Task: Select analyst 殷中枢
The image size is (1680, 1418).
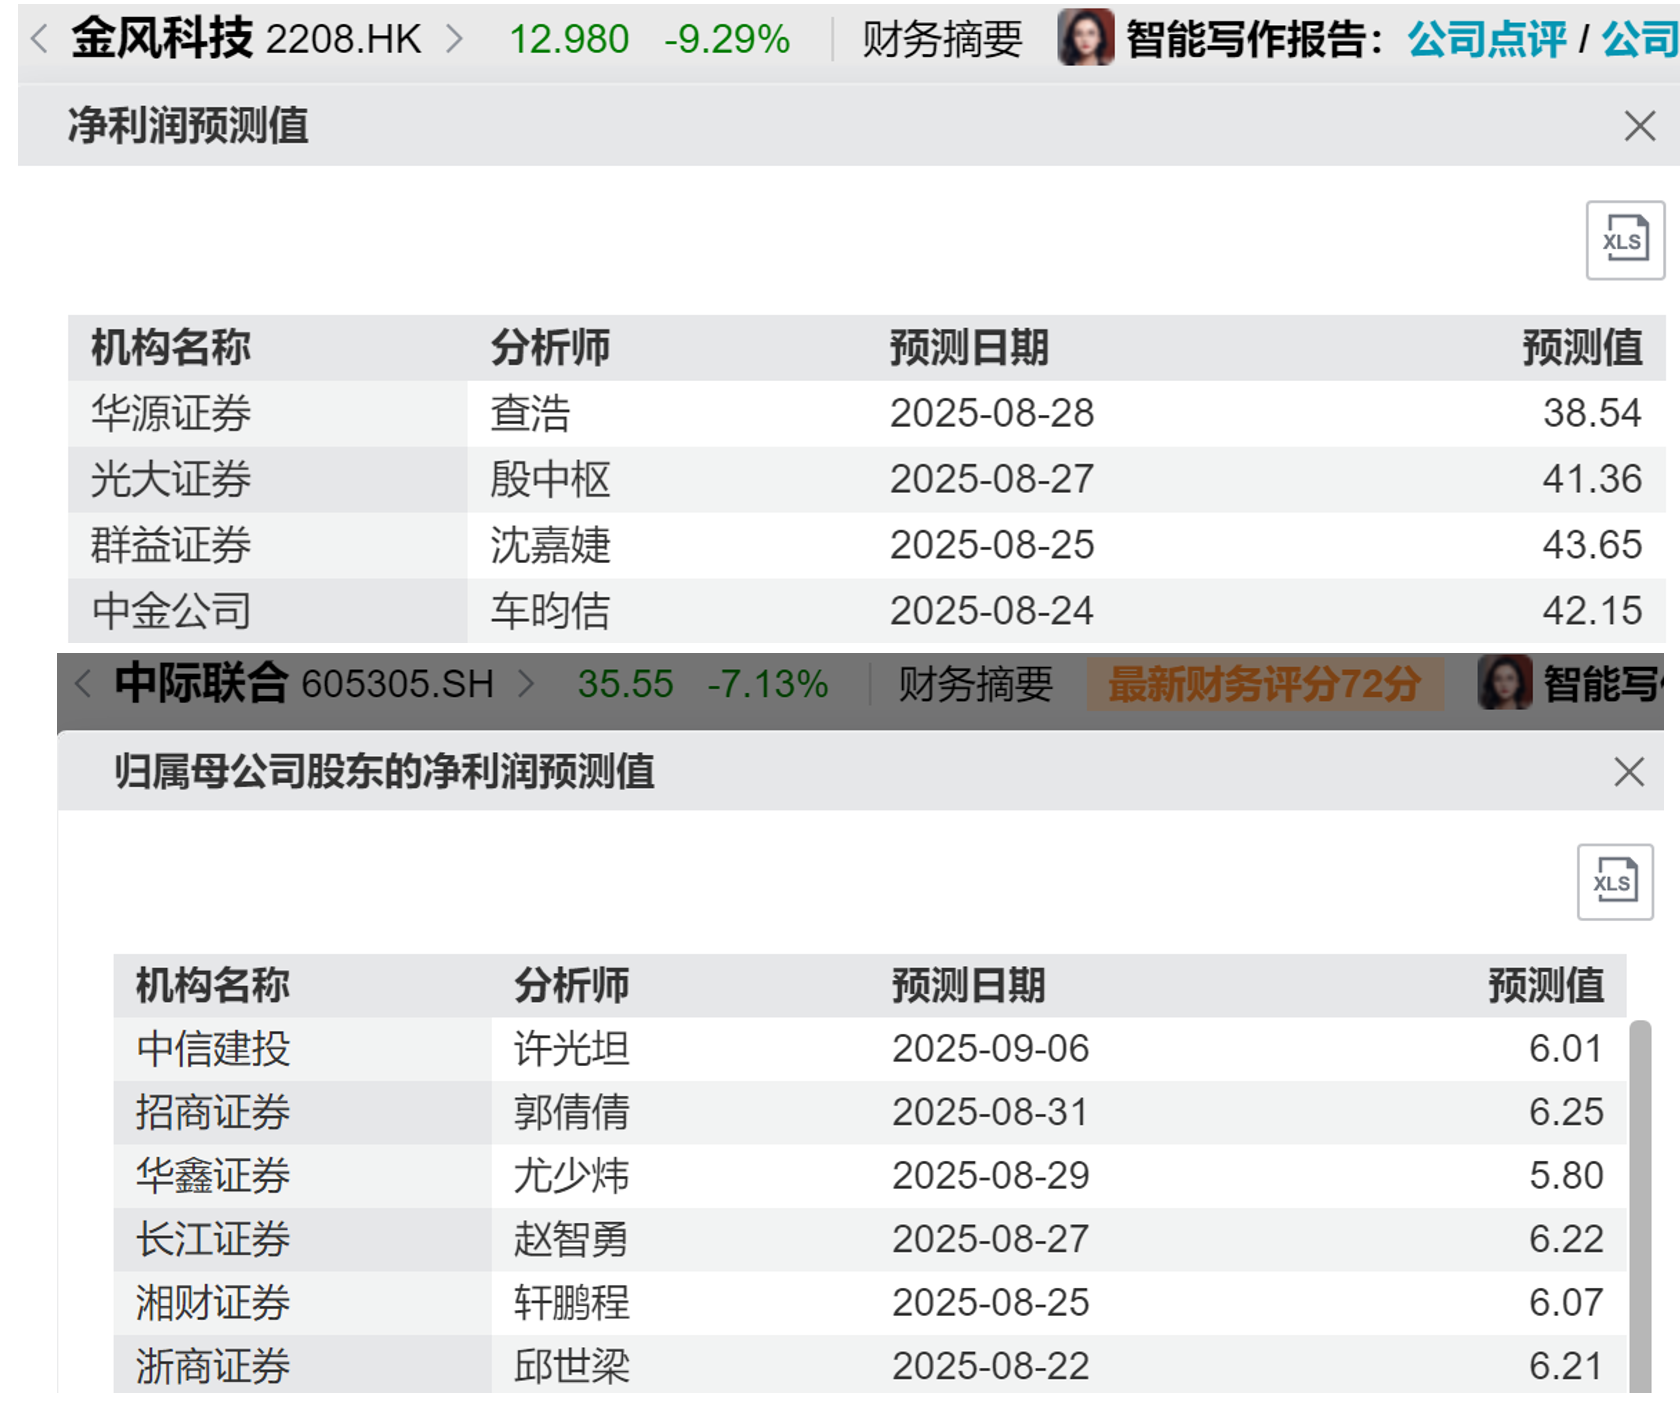Action: click(550, 479)
